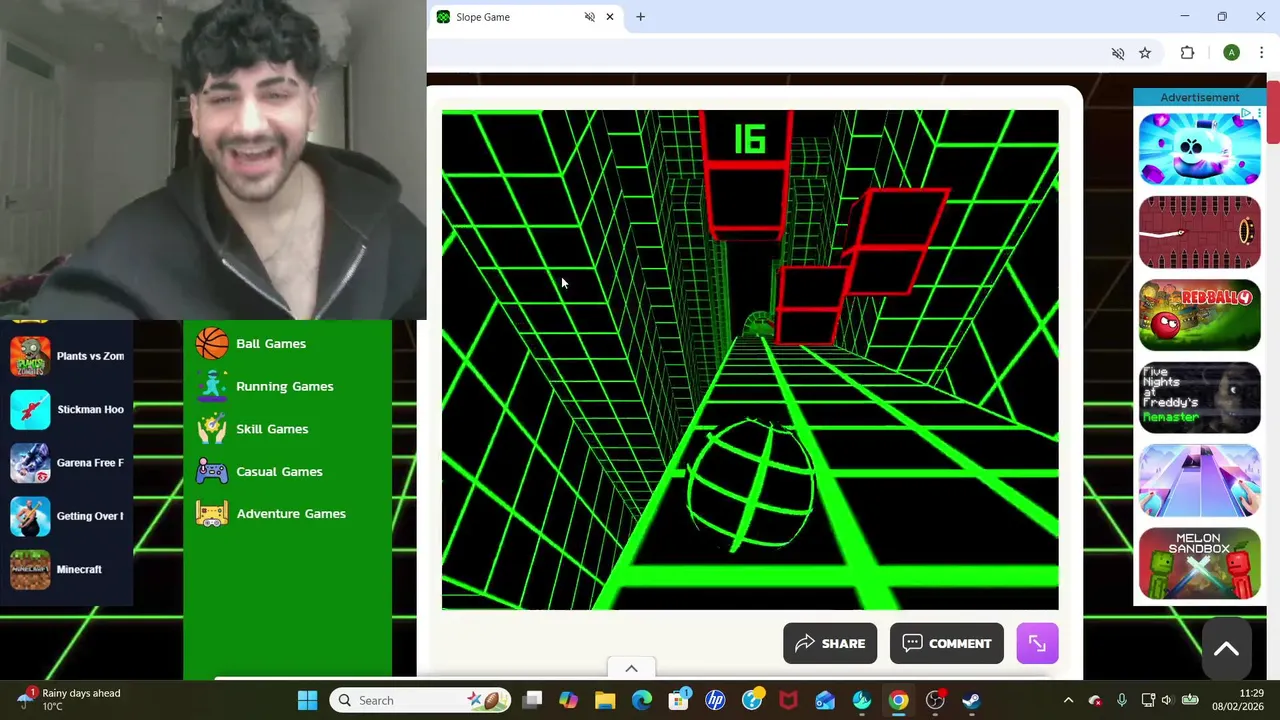Bookmark this page with the star icon
The height and width of the screenshot is (720, 1280).
1145,53
